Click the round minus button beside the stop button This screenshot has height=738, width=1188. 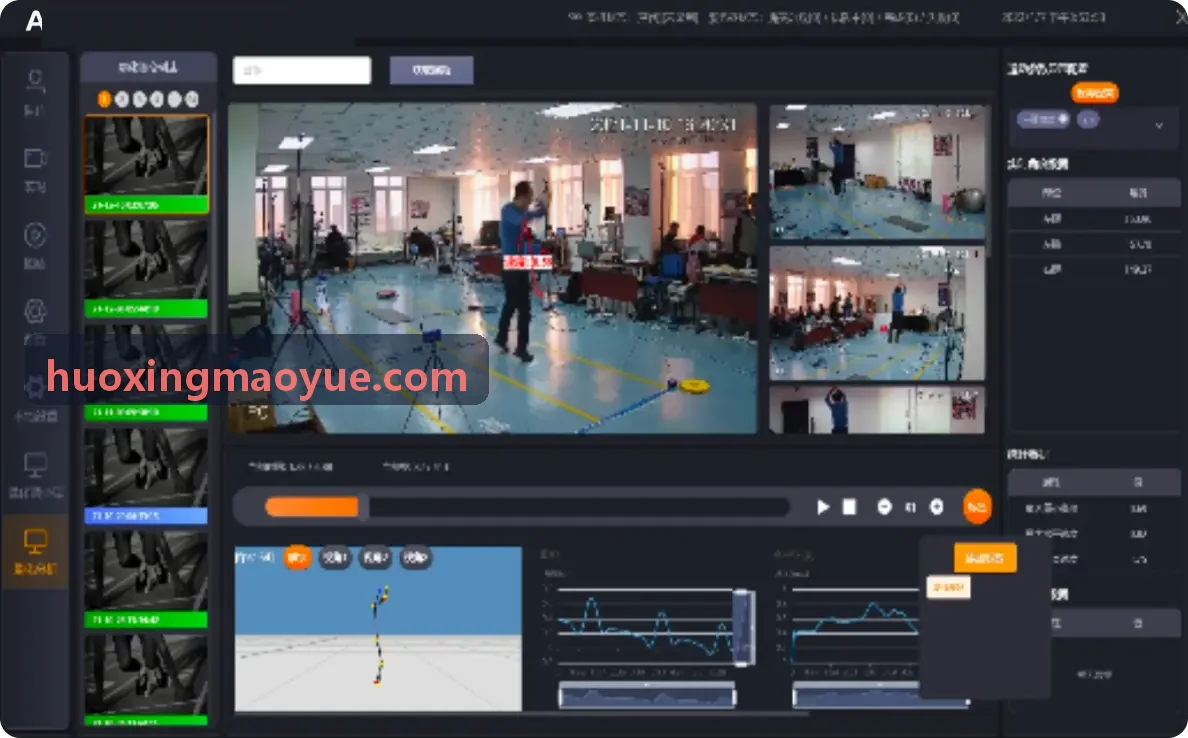(x=884, y=507)
